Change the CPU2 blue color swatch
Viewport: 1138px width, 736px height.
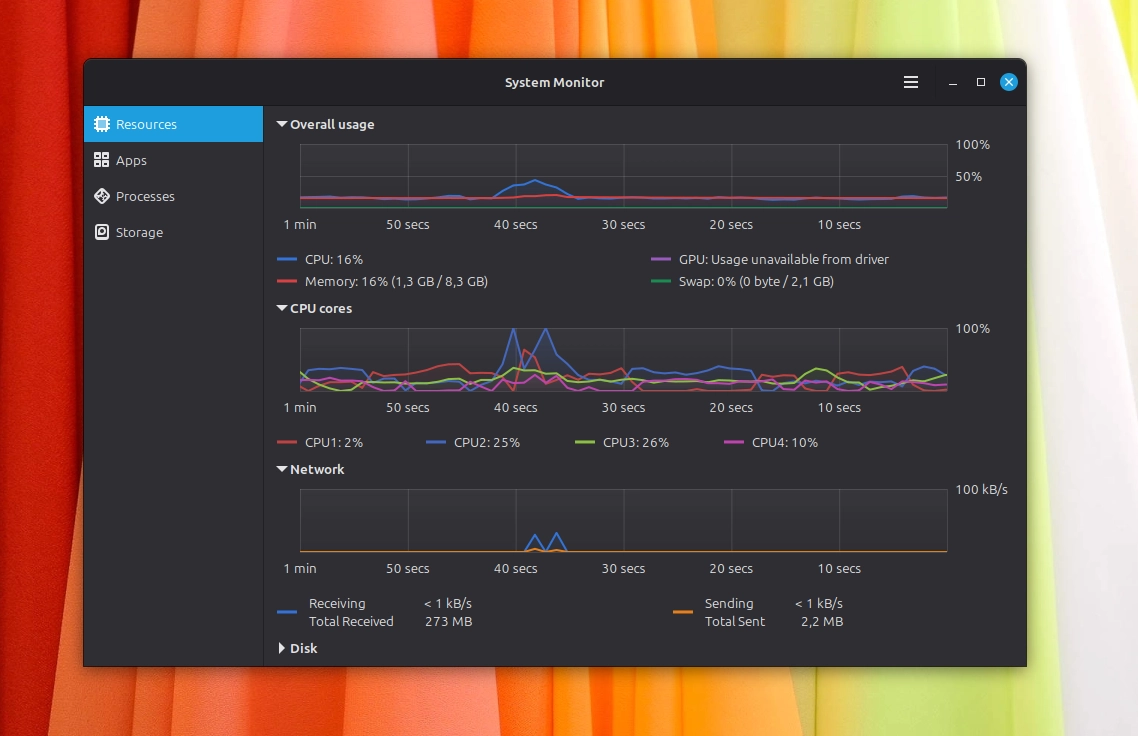(435, 442)
